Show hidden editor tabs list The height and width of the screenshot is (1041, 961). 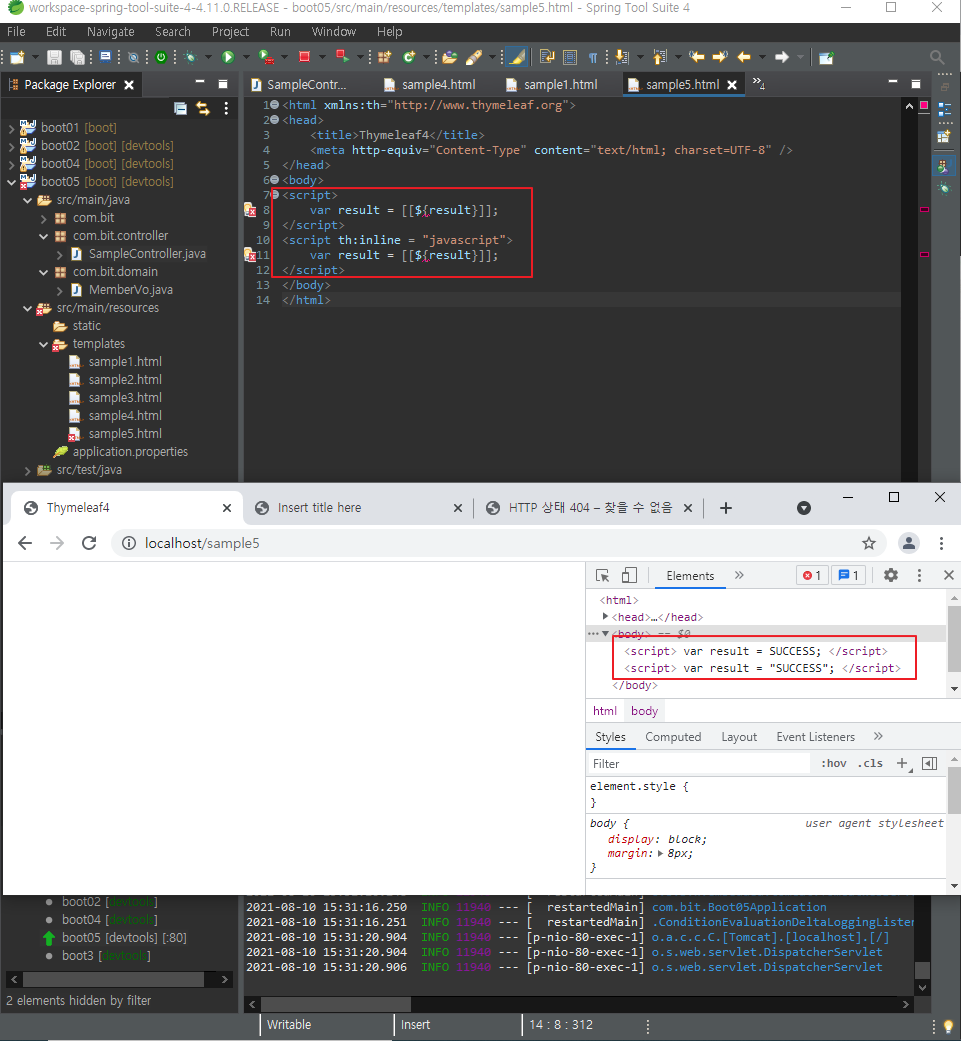(759, 84)
